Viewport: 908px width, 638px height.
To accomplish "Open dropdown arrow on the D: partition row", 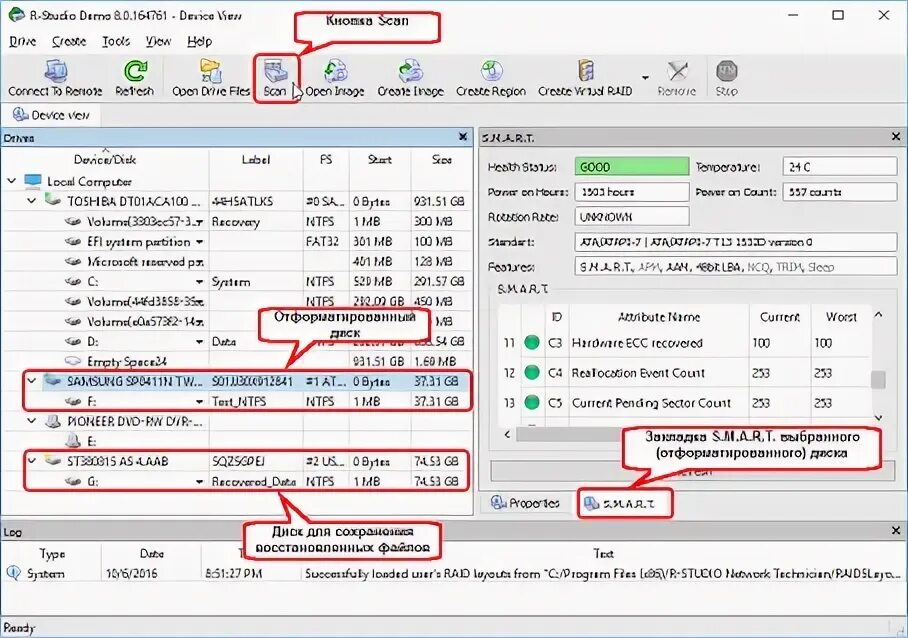I will (x=199, y=342).
